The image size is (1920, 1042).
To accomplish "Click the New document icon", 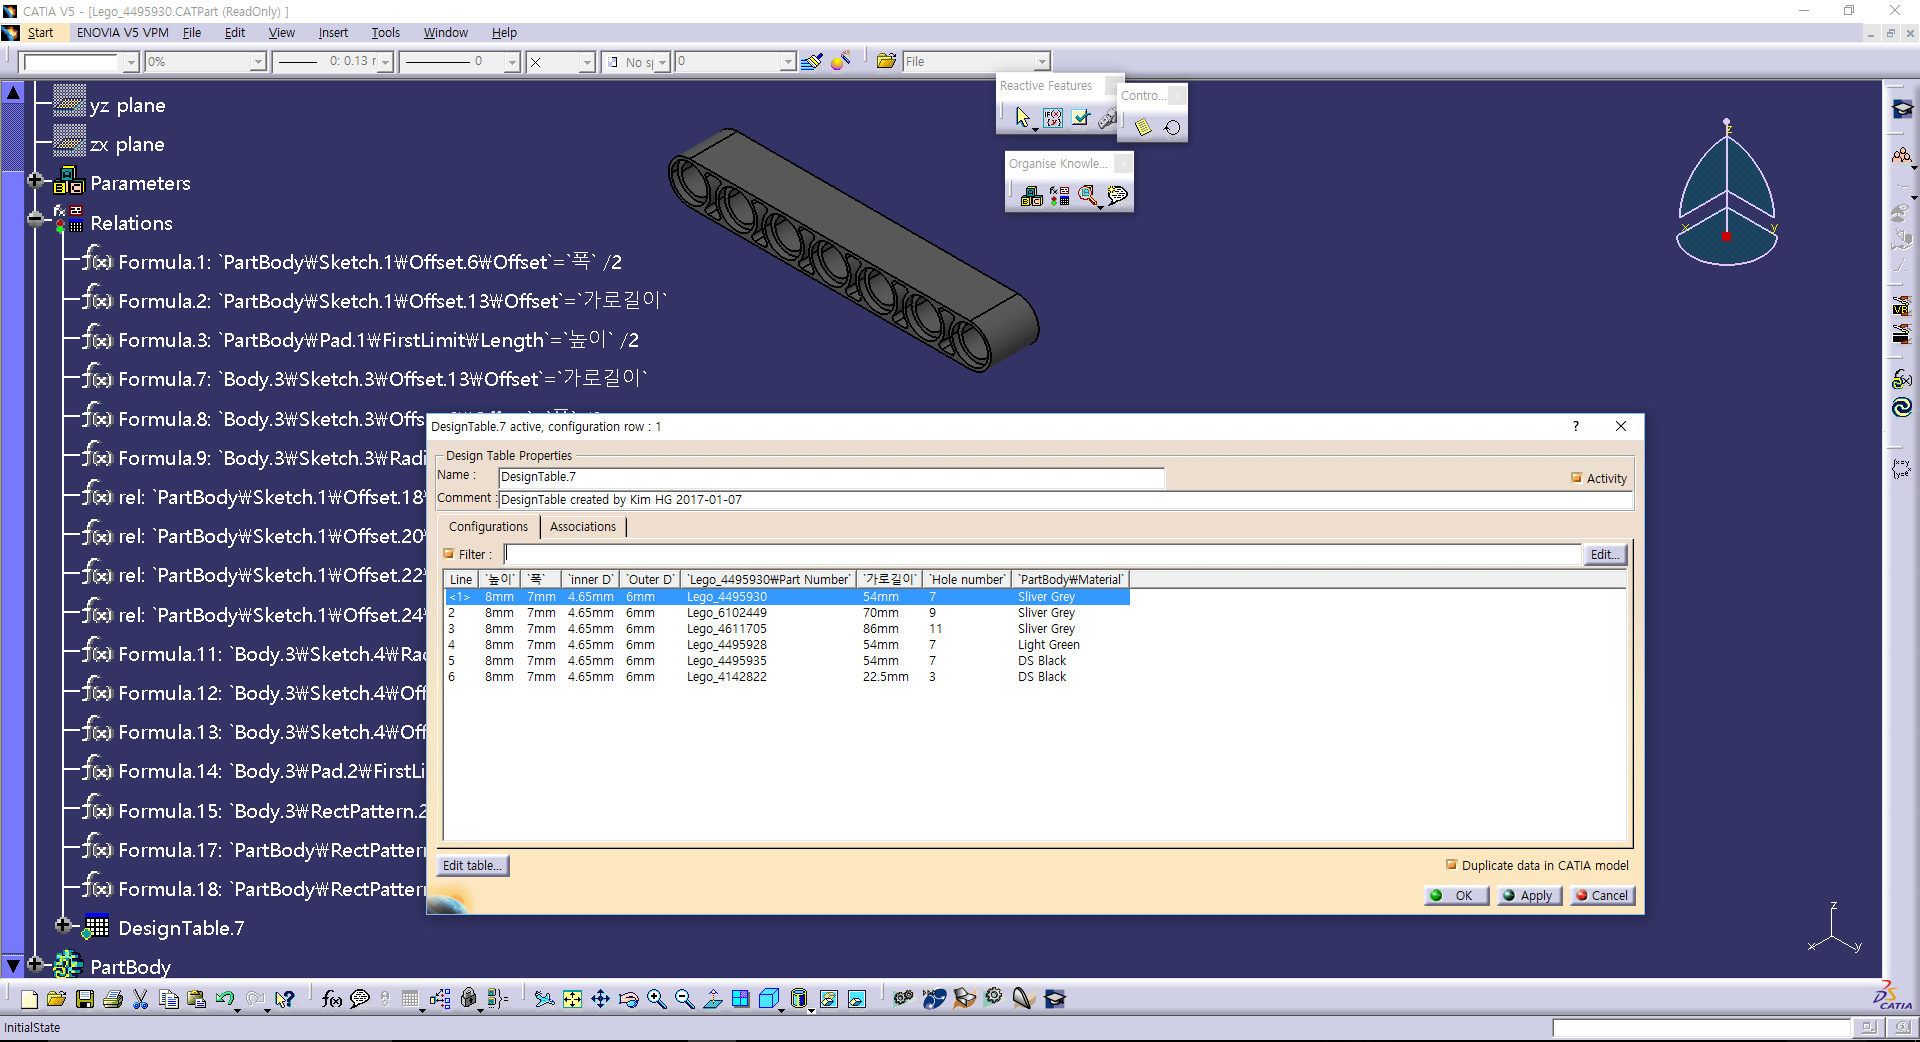I will tap(29, 999).
